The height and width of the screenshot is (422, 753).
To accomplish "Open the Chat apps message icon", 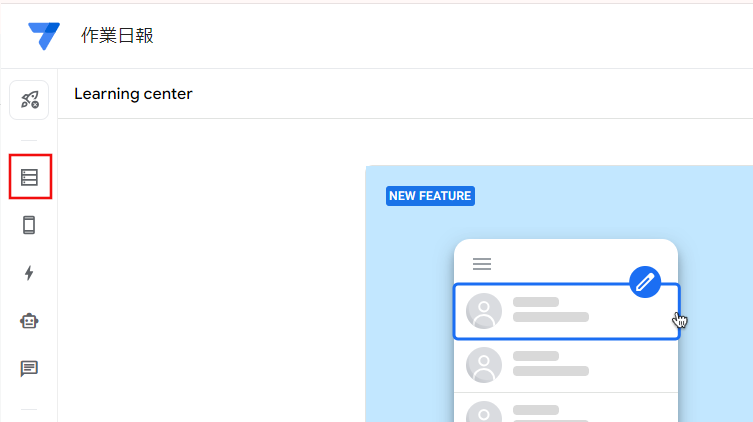I will tap(29, 369).
